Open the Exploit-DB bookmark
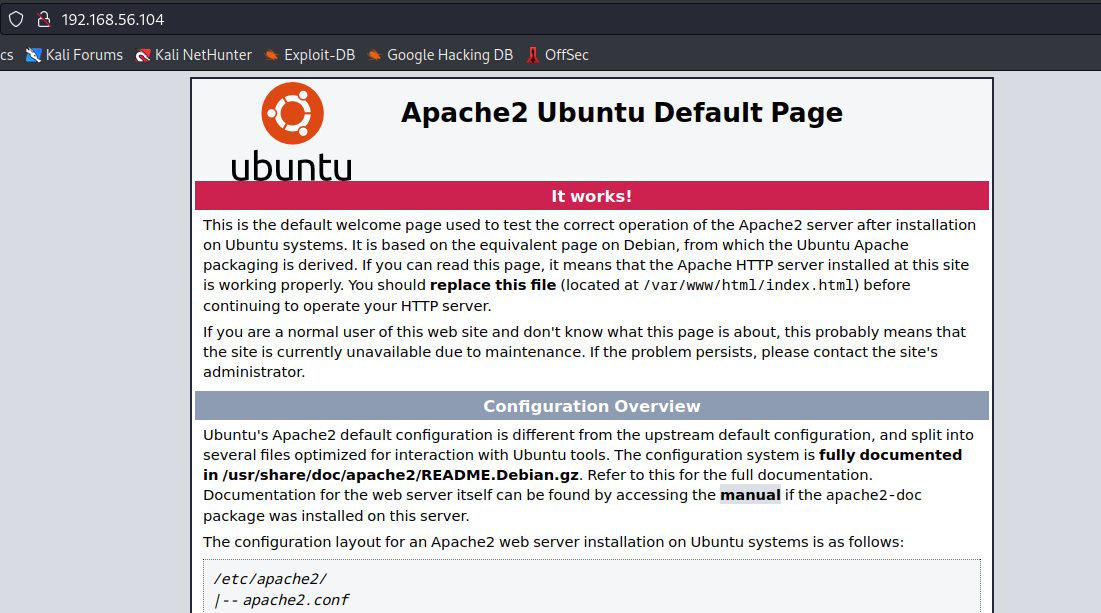The width and height of the screenshot is (1101, 613). click(310, 55)
